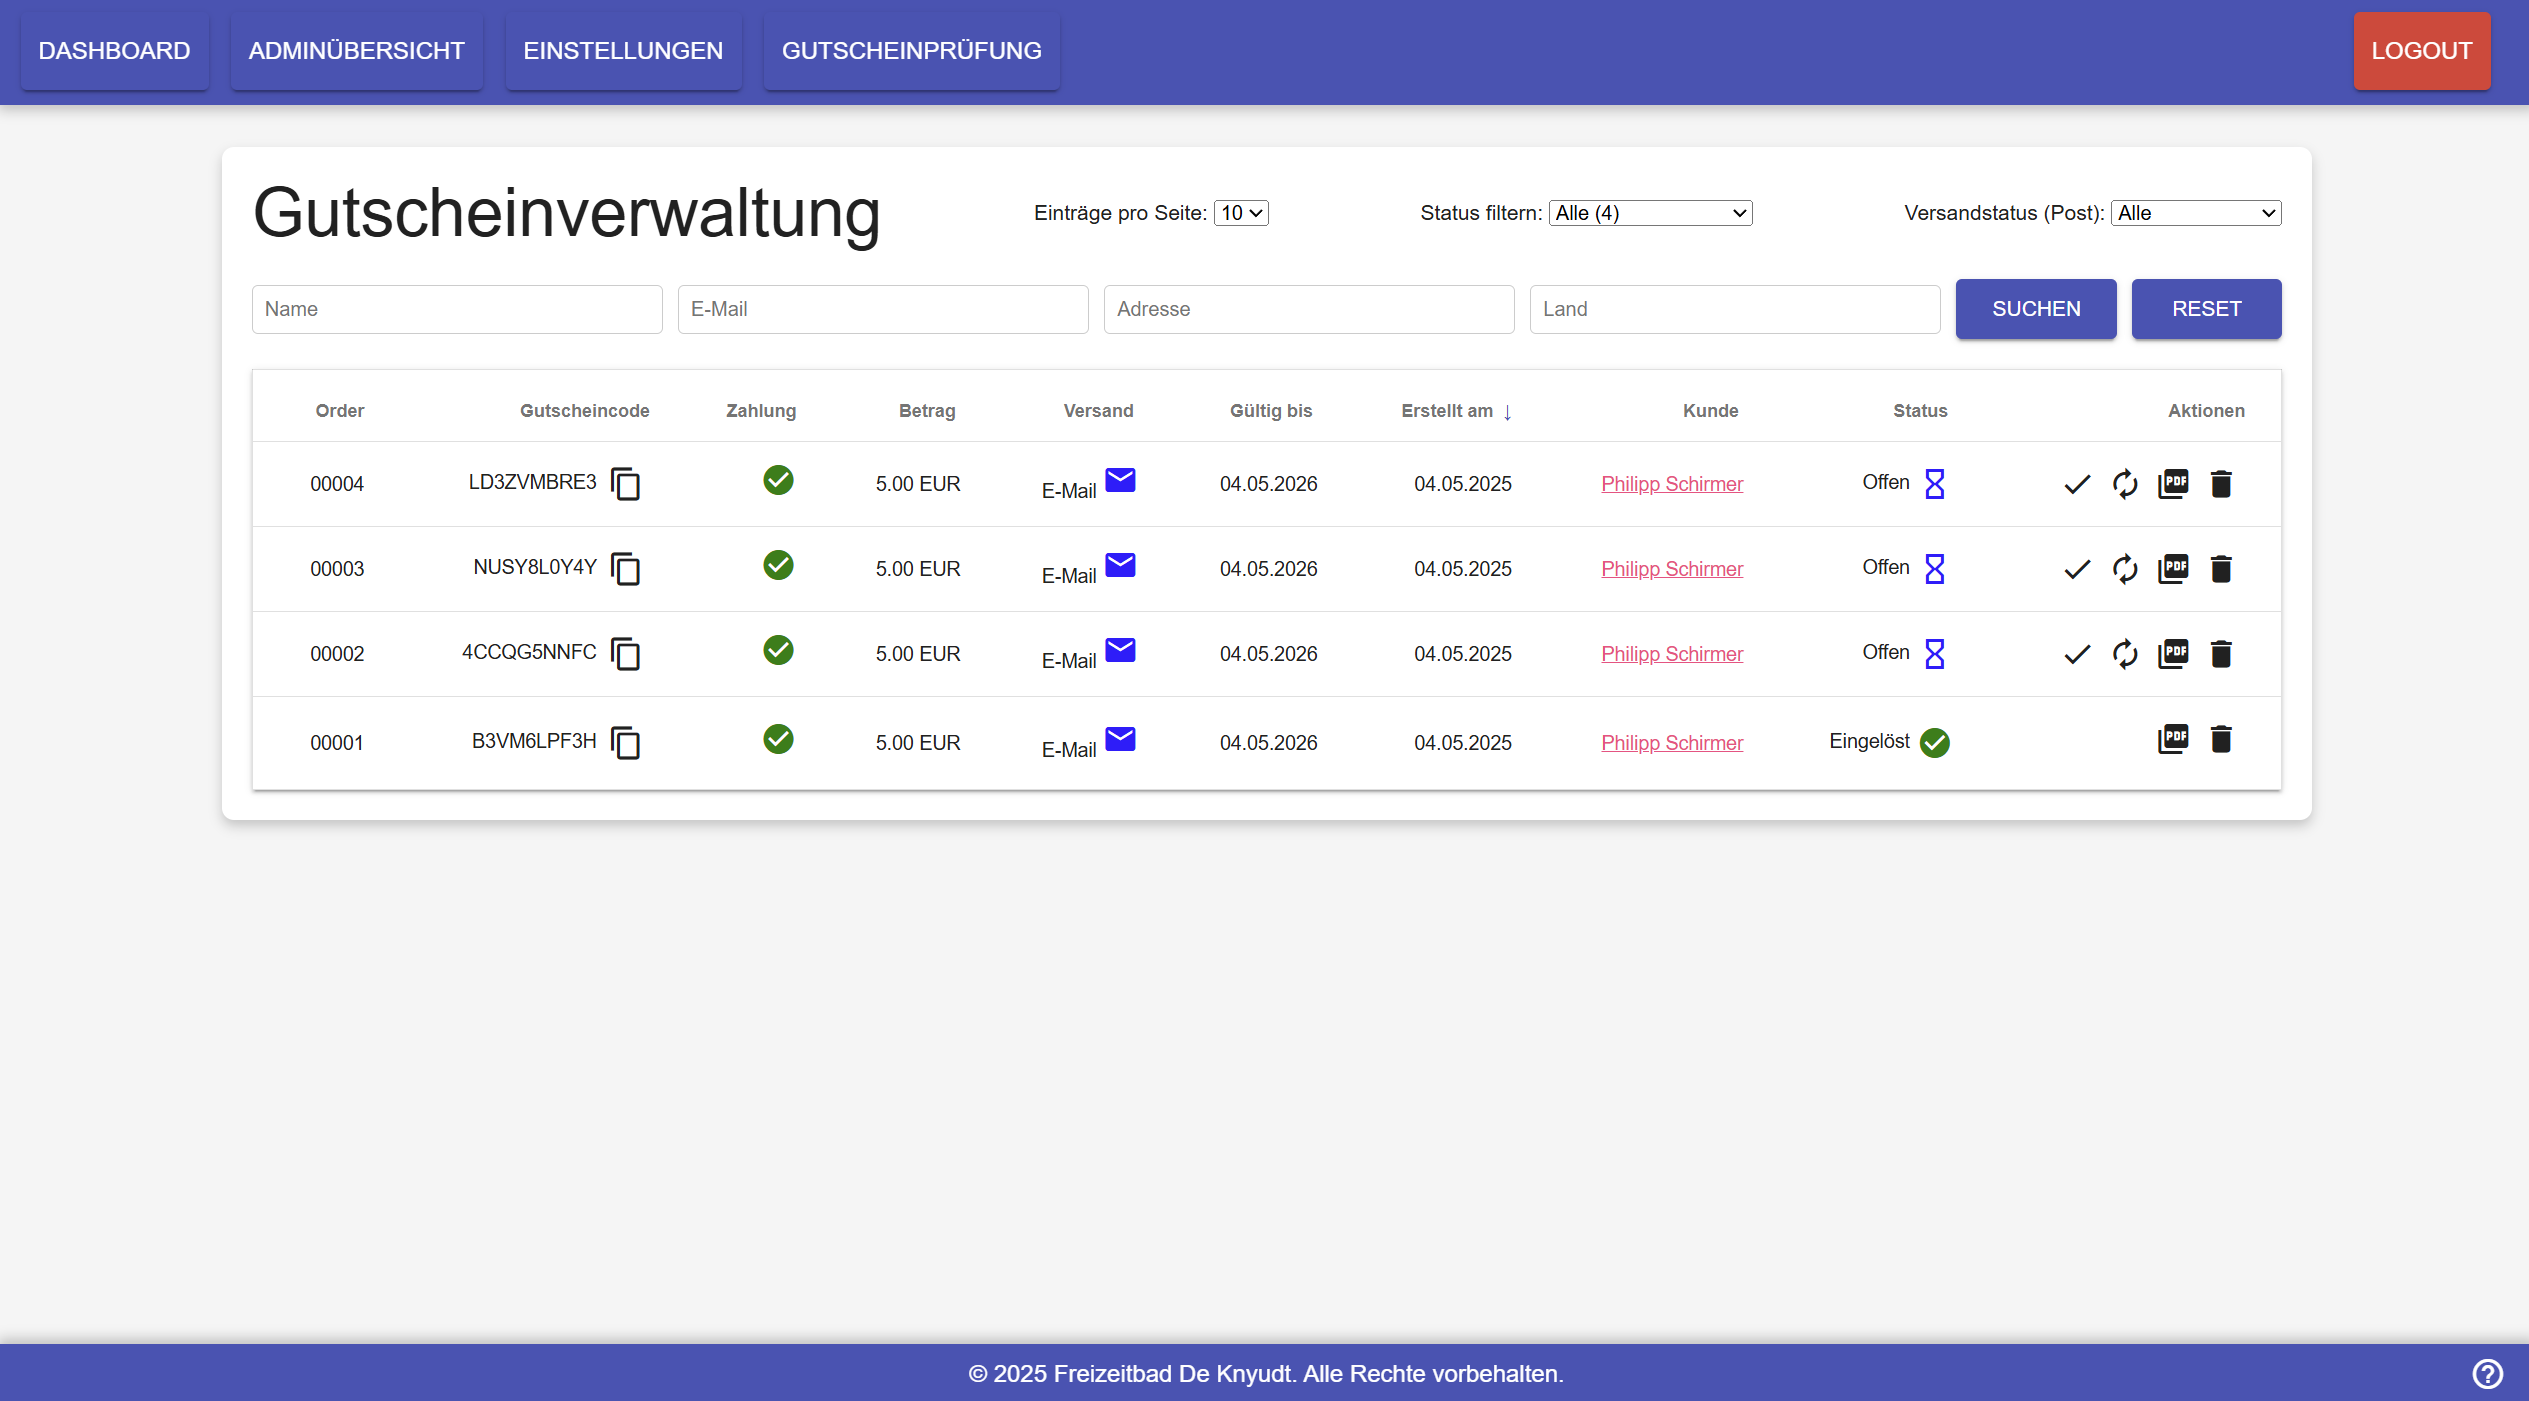Screen dimensions: 2529x1401
Task: Click the Aktionen column header
Action: tap(2206, 411)
